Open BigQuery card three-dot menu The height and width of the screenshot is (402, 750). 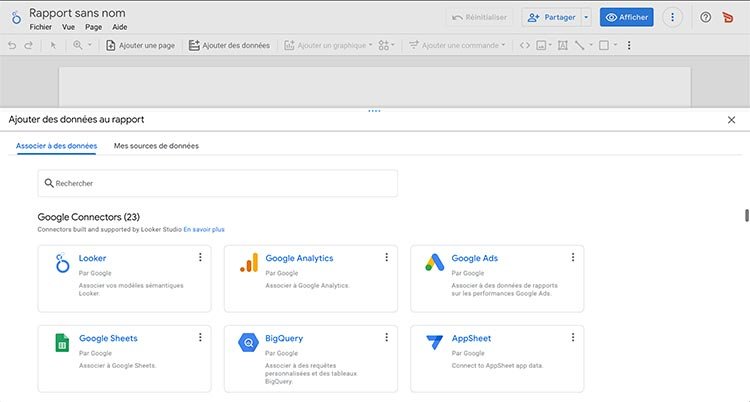click(x=386, y=337)
